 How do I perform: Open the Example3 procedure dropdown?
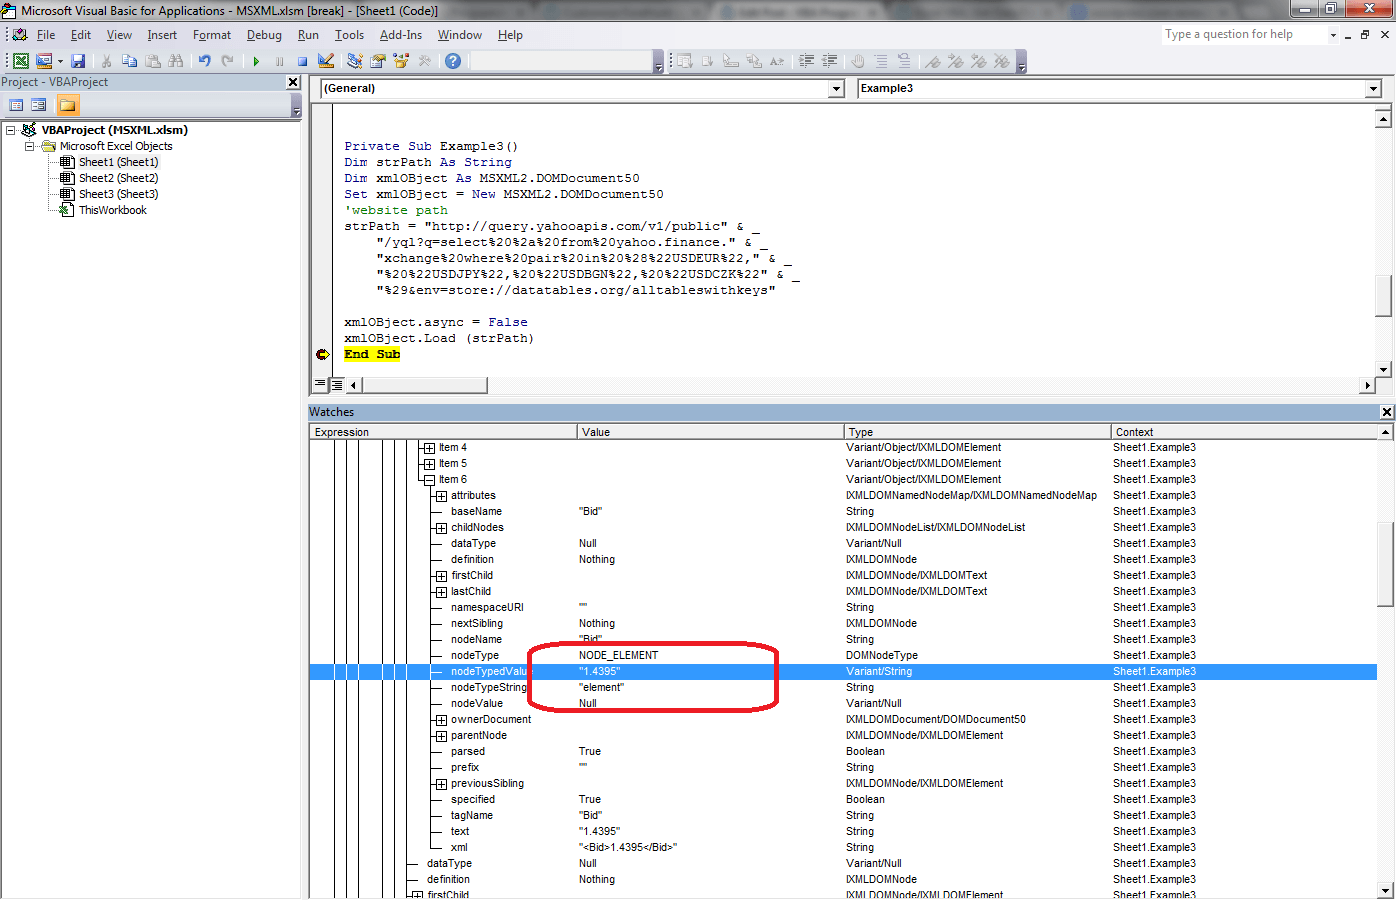[x=1374, y=88]
